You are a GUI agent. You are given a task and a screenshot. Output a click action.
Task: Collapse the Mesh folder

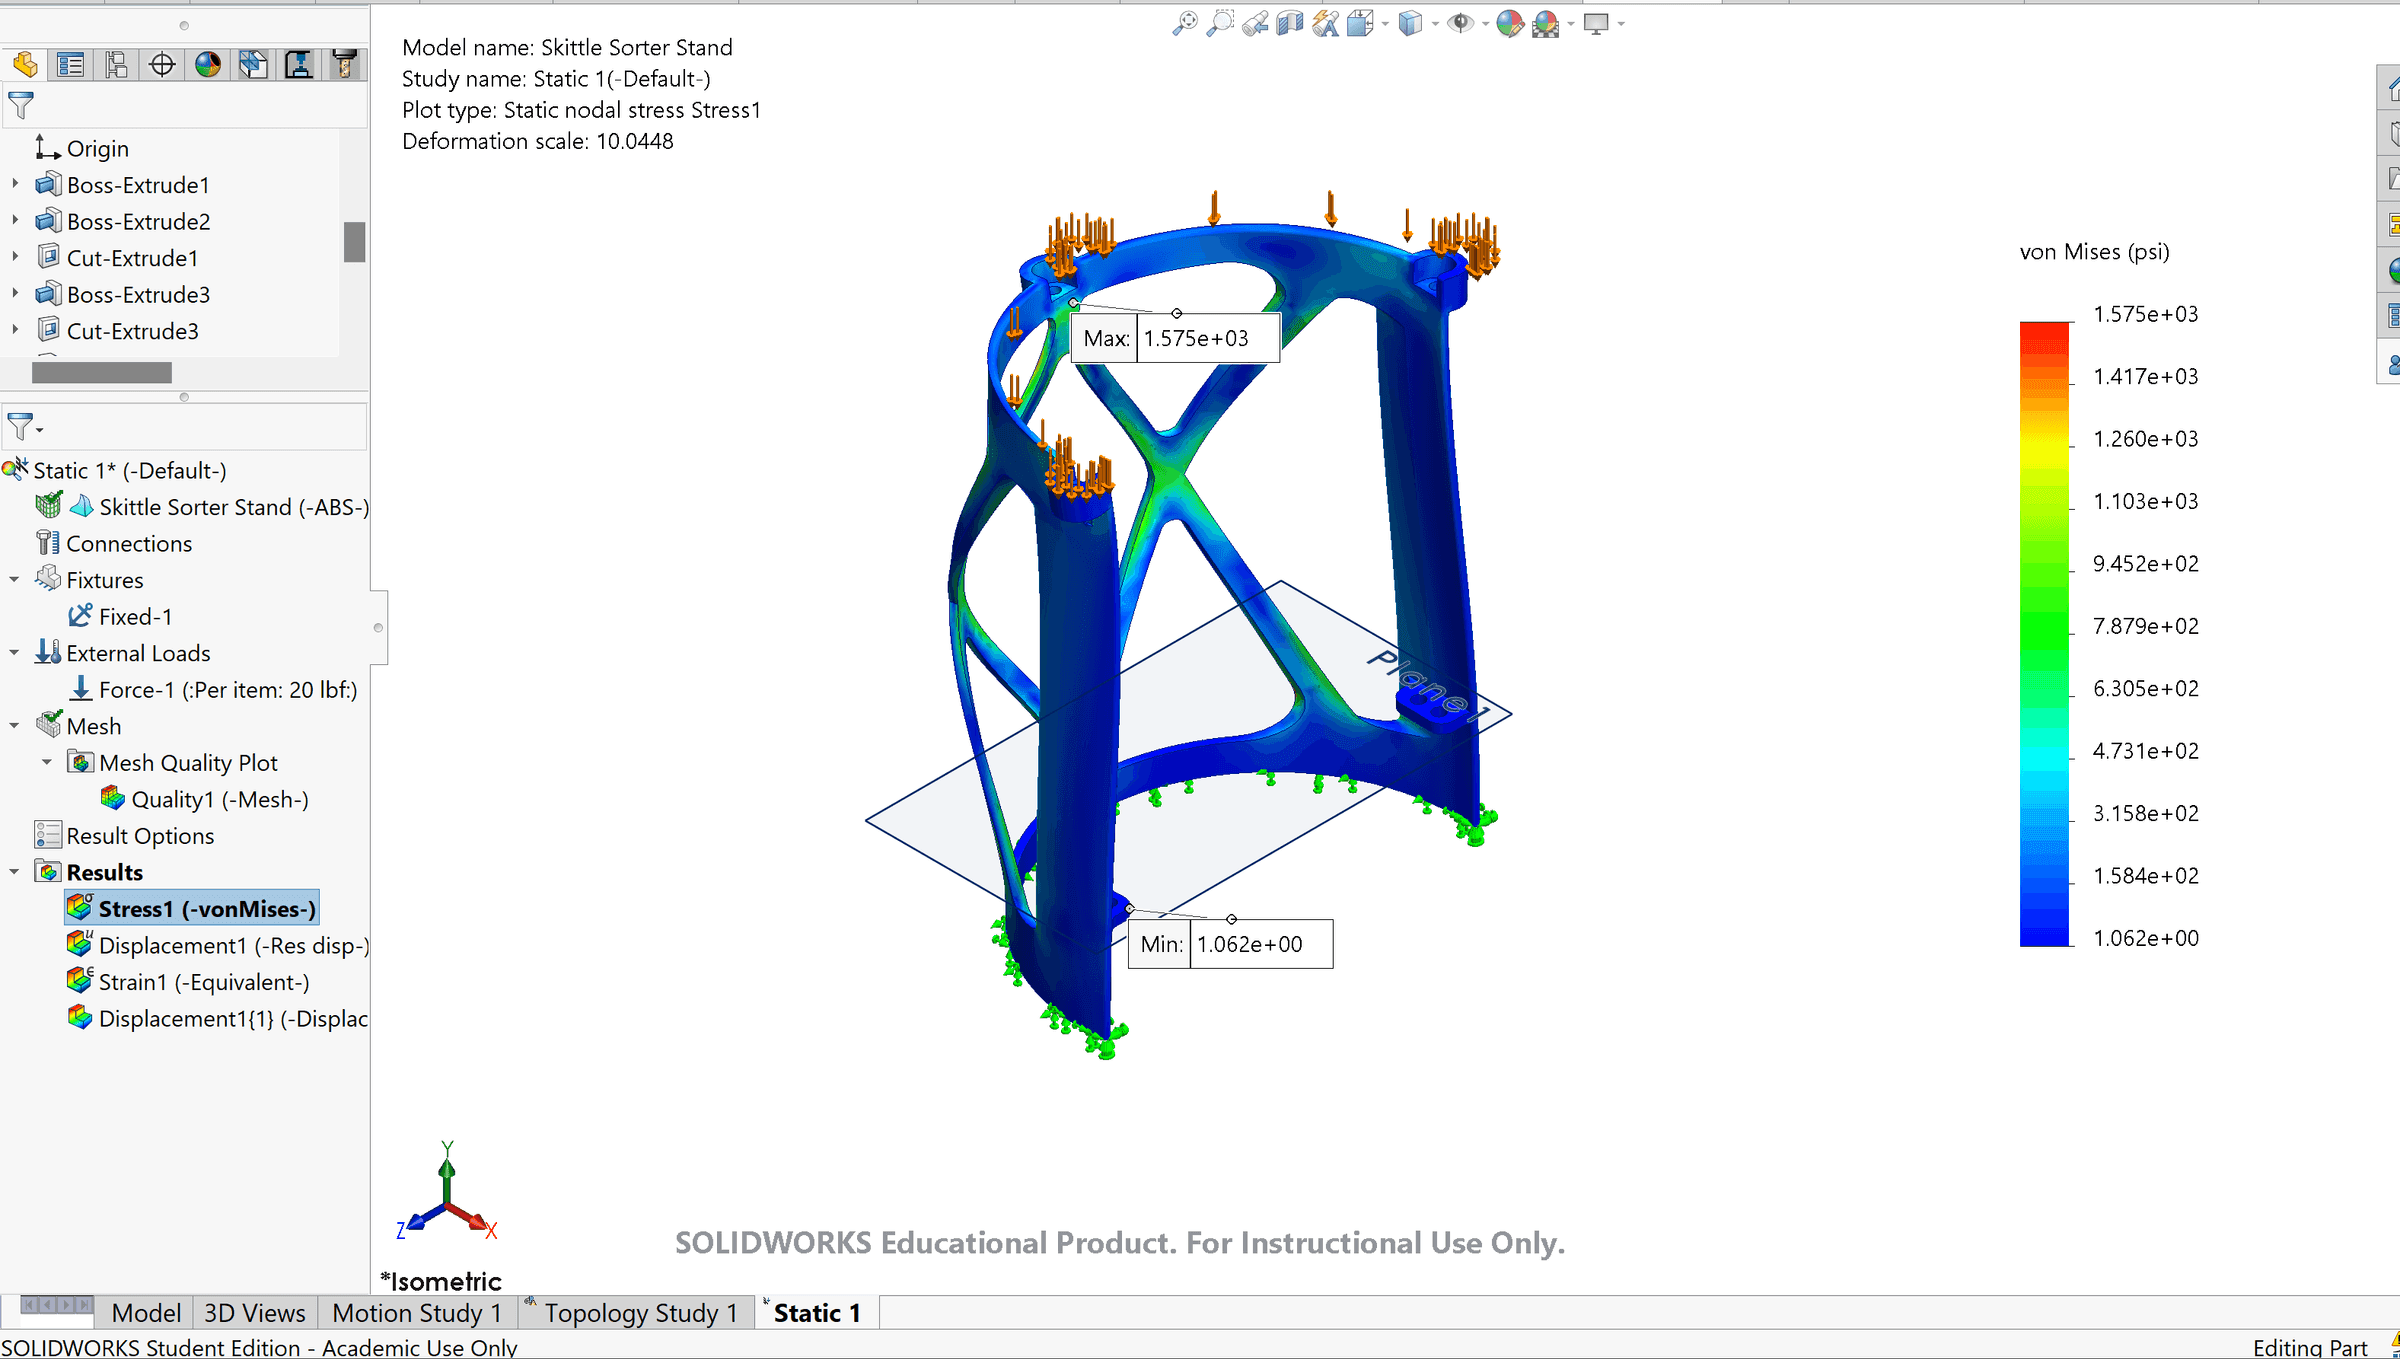[14, 725]
